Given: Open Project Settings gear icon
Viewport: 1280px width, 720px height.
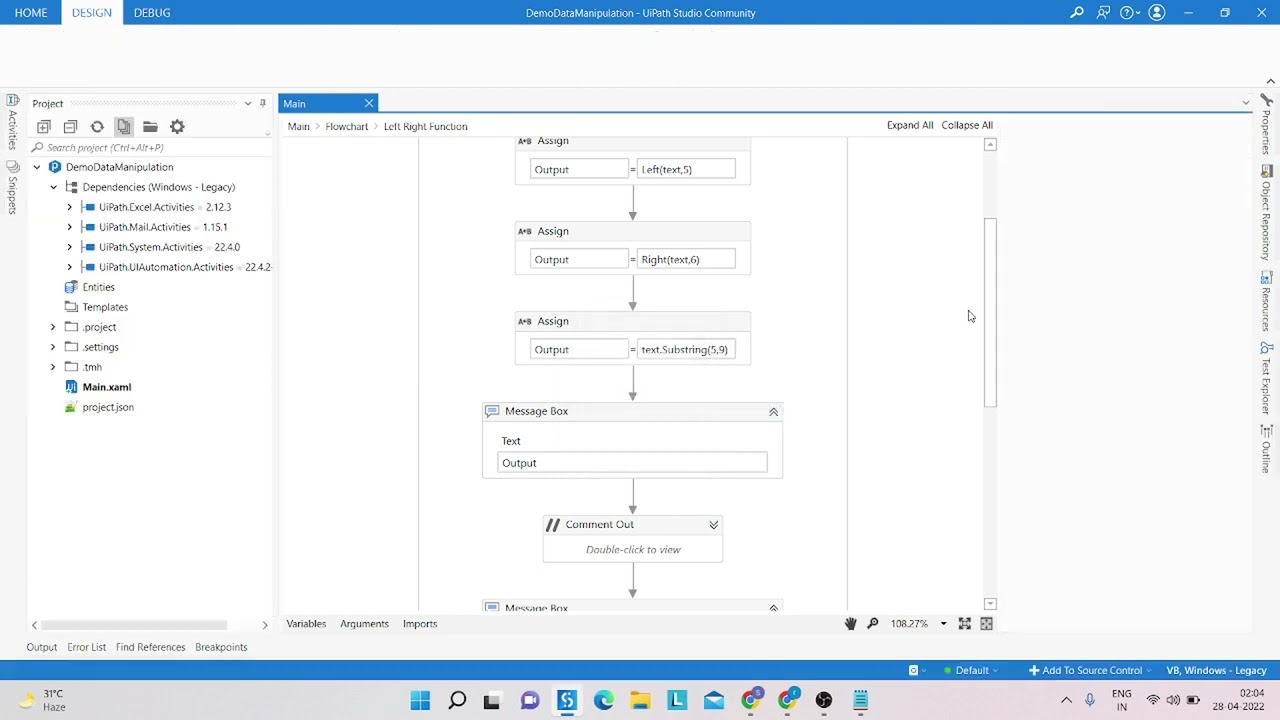Looking at the screenshot, I should point(177,127).
